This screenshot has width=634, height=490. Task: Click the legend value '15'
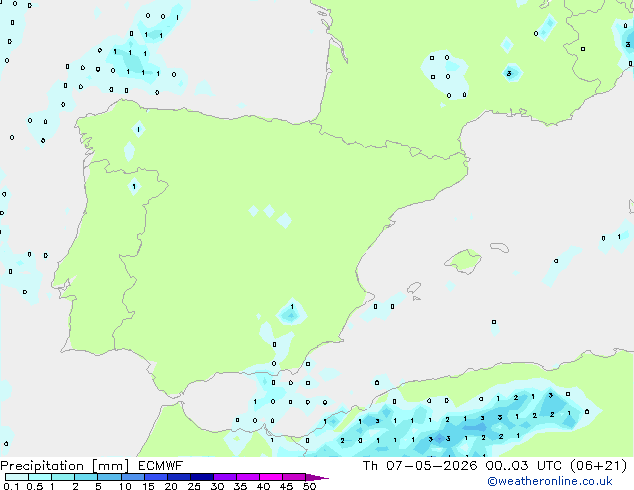(x=148, y=486)
